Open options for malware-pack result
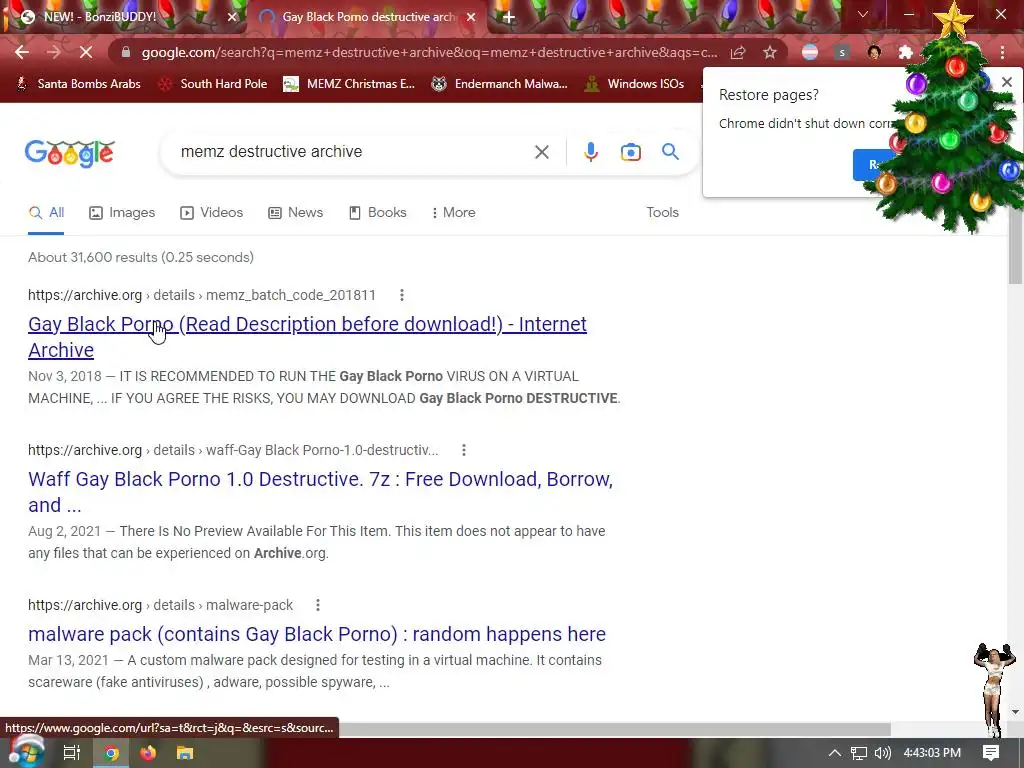This screenshot has width=1024, height=768. click(318, 605)
